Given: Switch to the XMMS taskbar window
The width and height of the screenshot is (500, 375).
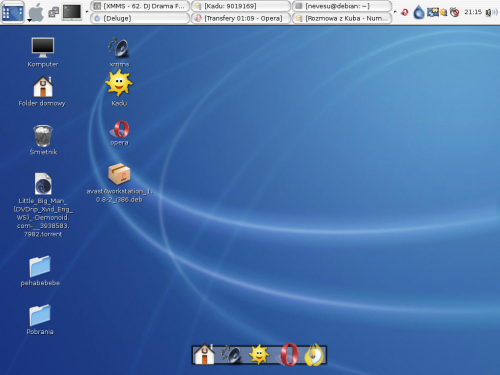Looking at the screenshot, I should click(x=140, y=6).
